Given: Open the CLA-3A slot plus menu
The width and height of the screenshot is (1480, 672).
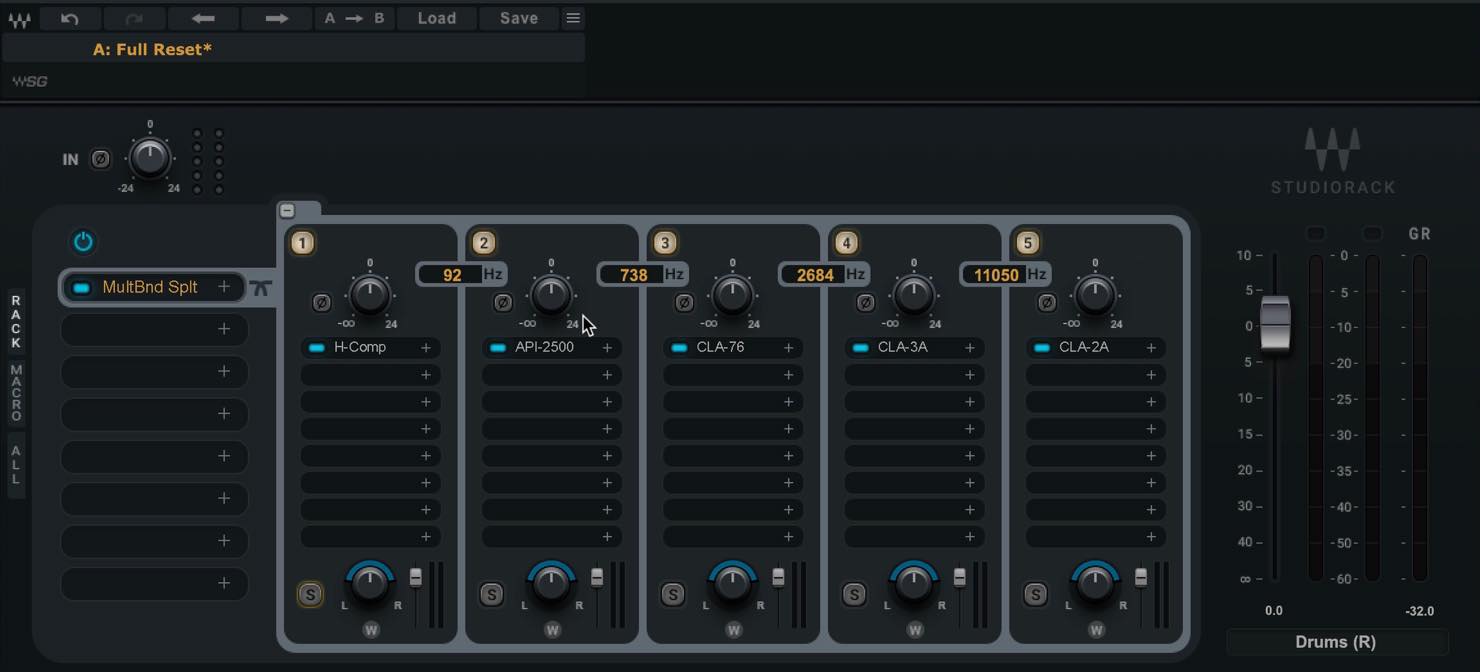Looking at the screenshot, I should click(x=970, y=348).
